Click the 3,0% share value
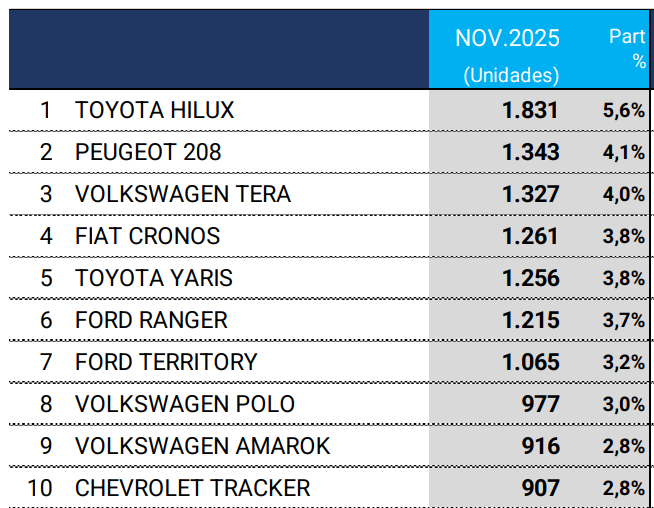 pos(624,405)
